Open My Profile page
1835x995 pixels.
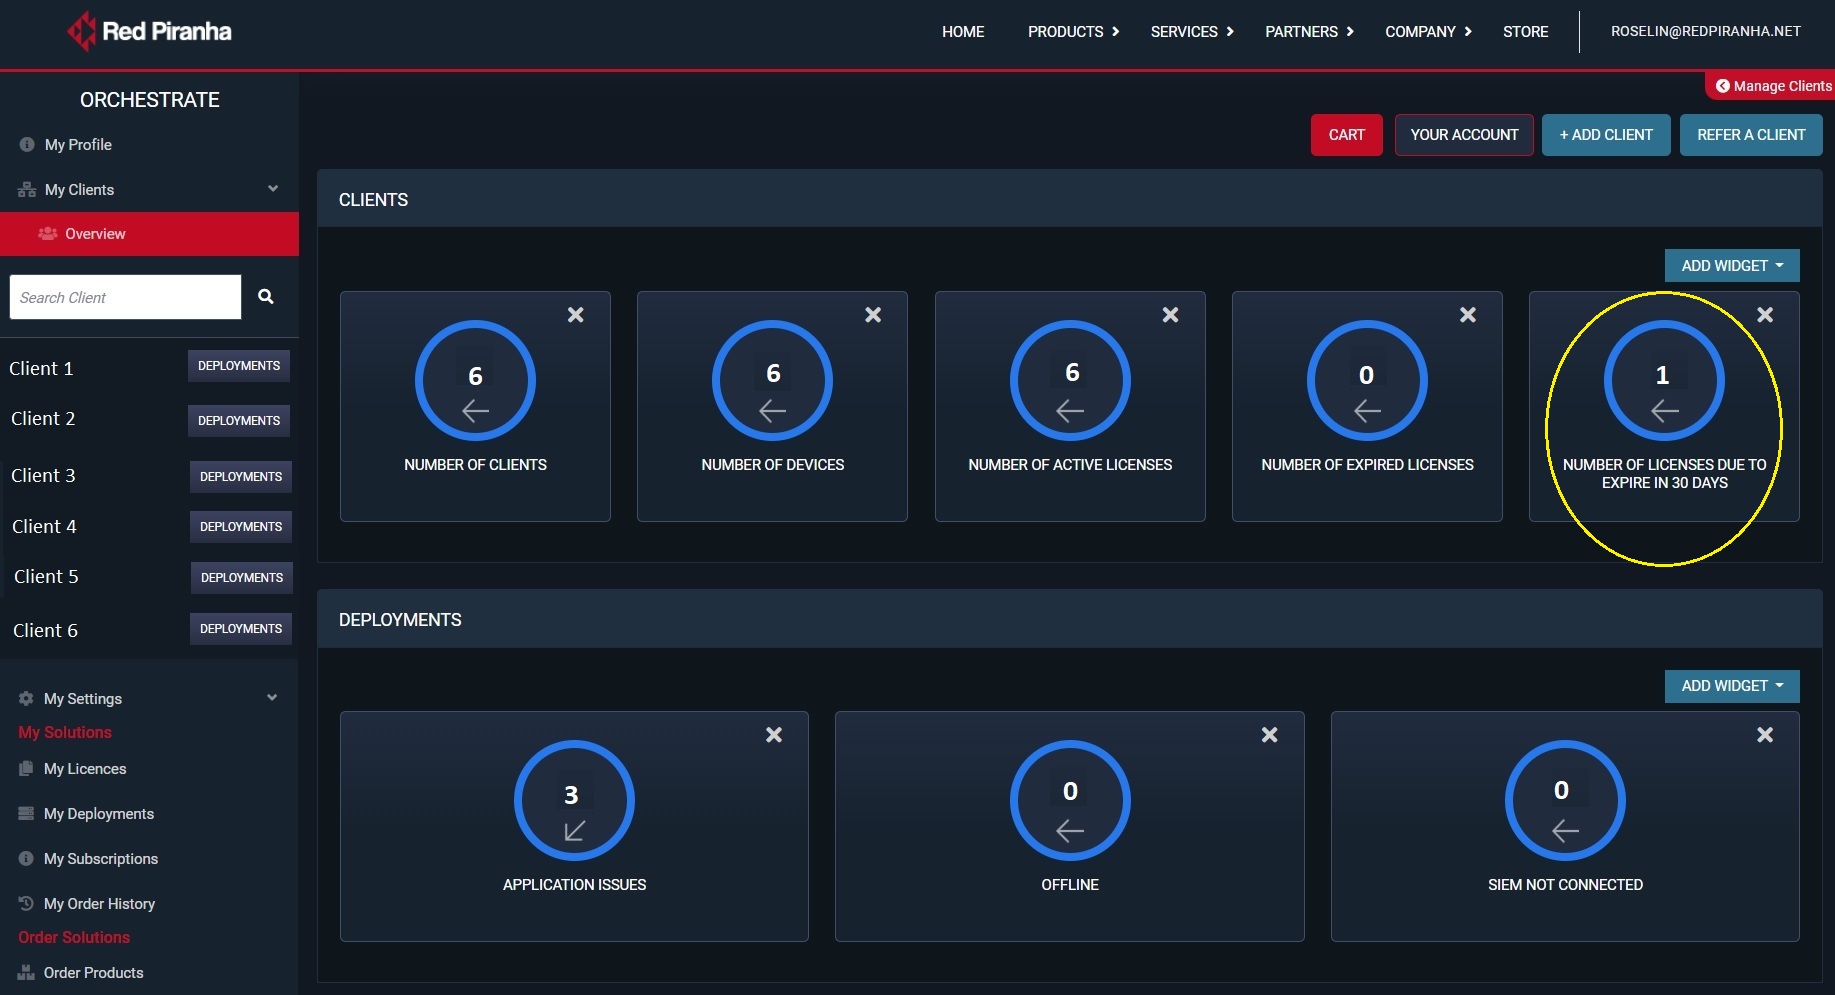[78, 145]
